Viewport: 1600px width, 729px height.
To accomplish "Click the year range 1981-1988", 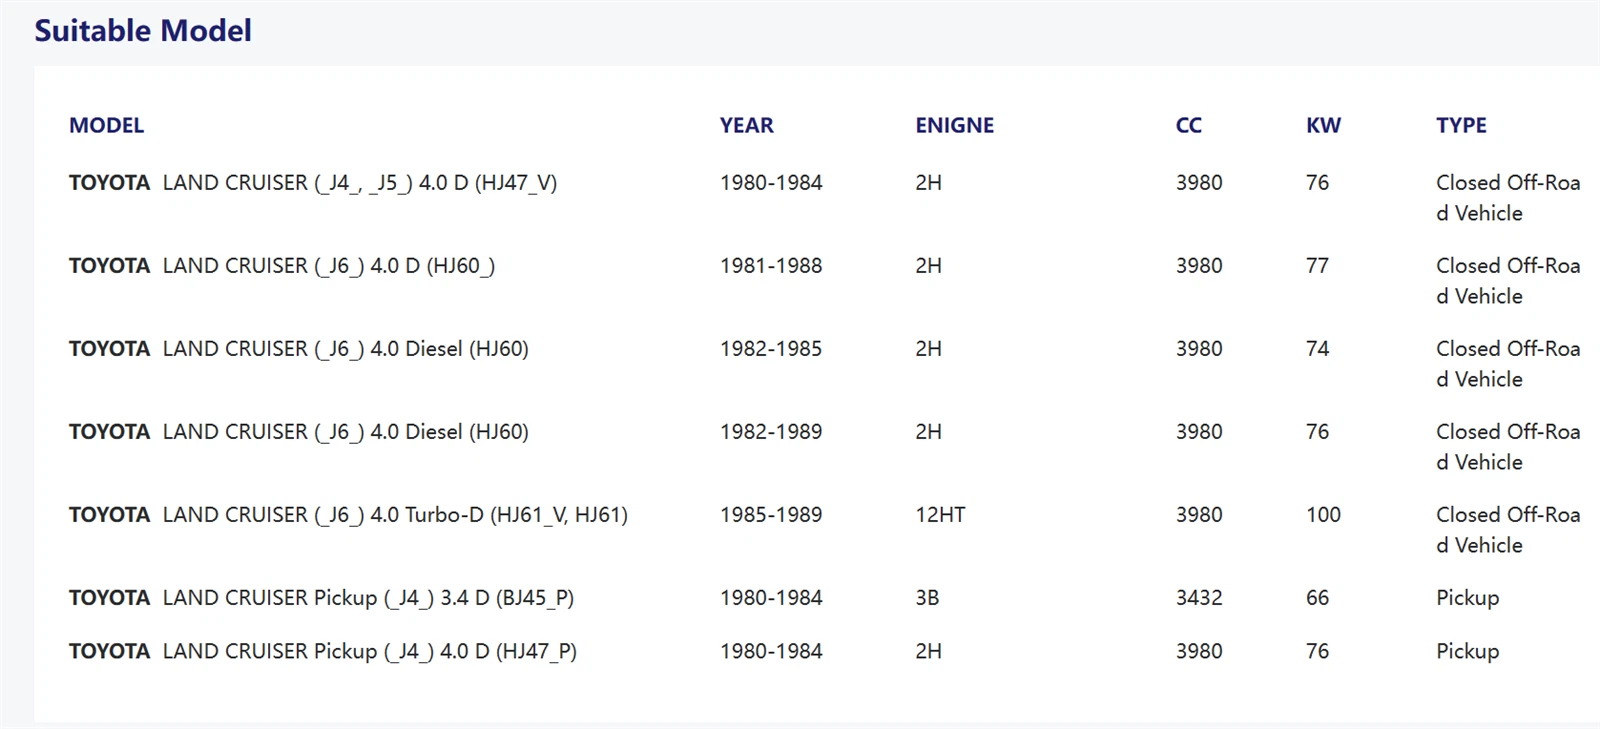I will point(771,266).
